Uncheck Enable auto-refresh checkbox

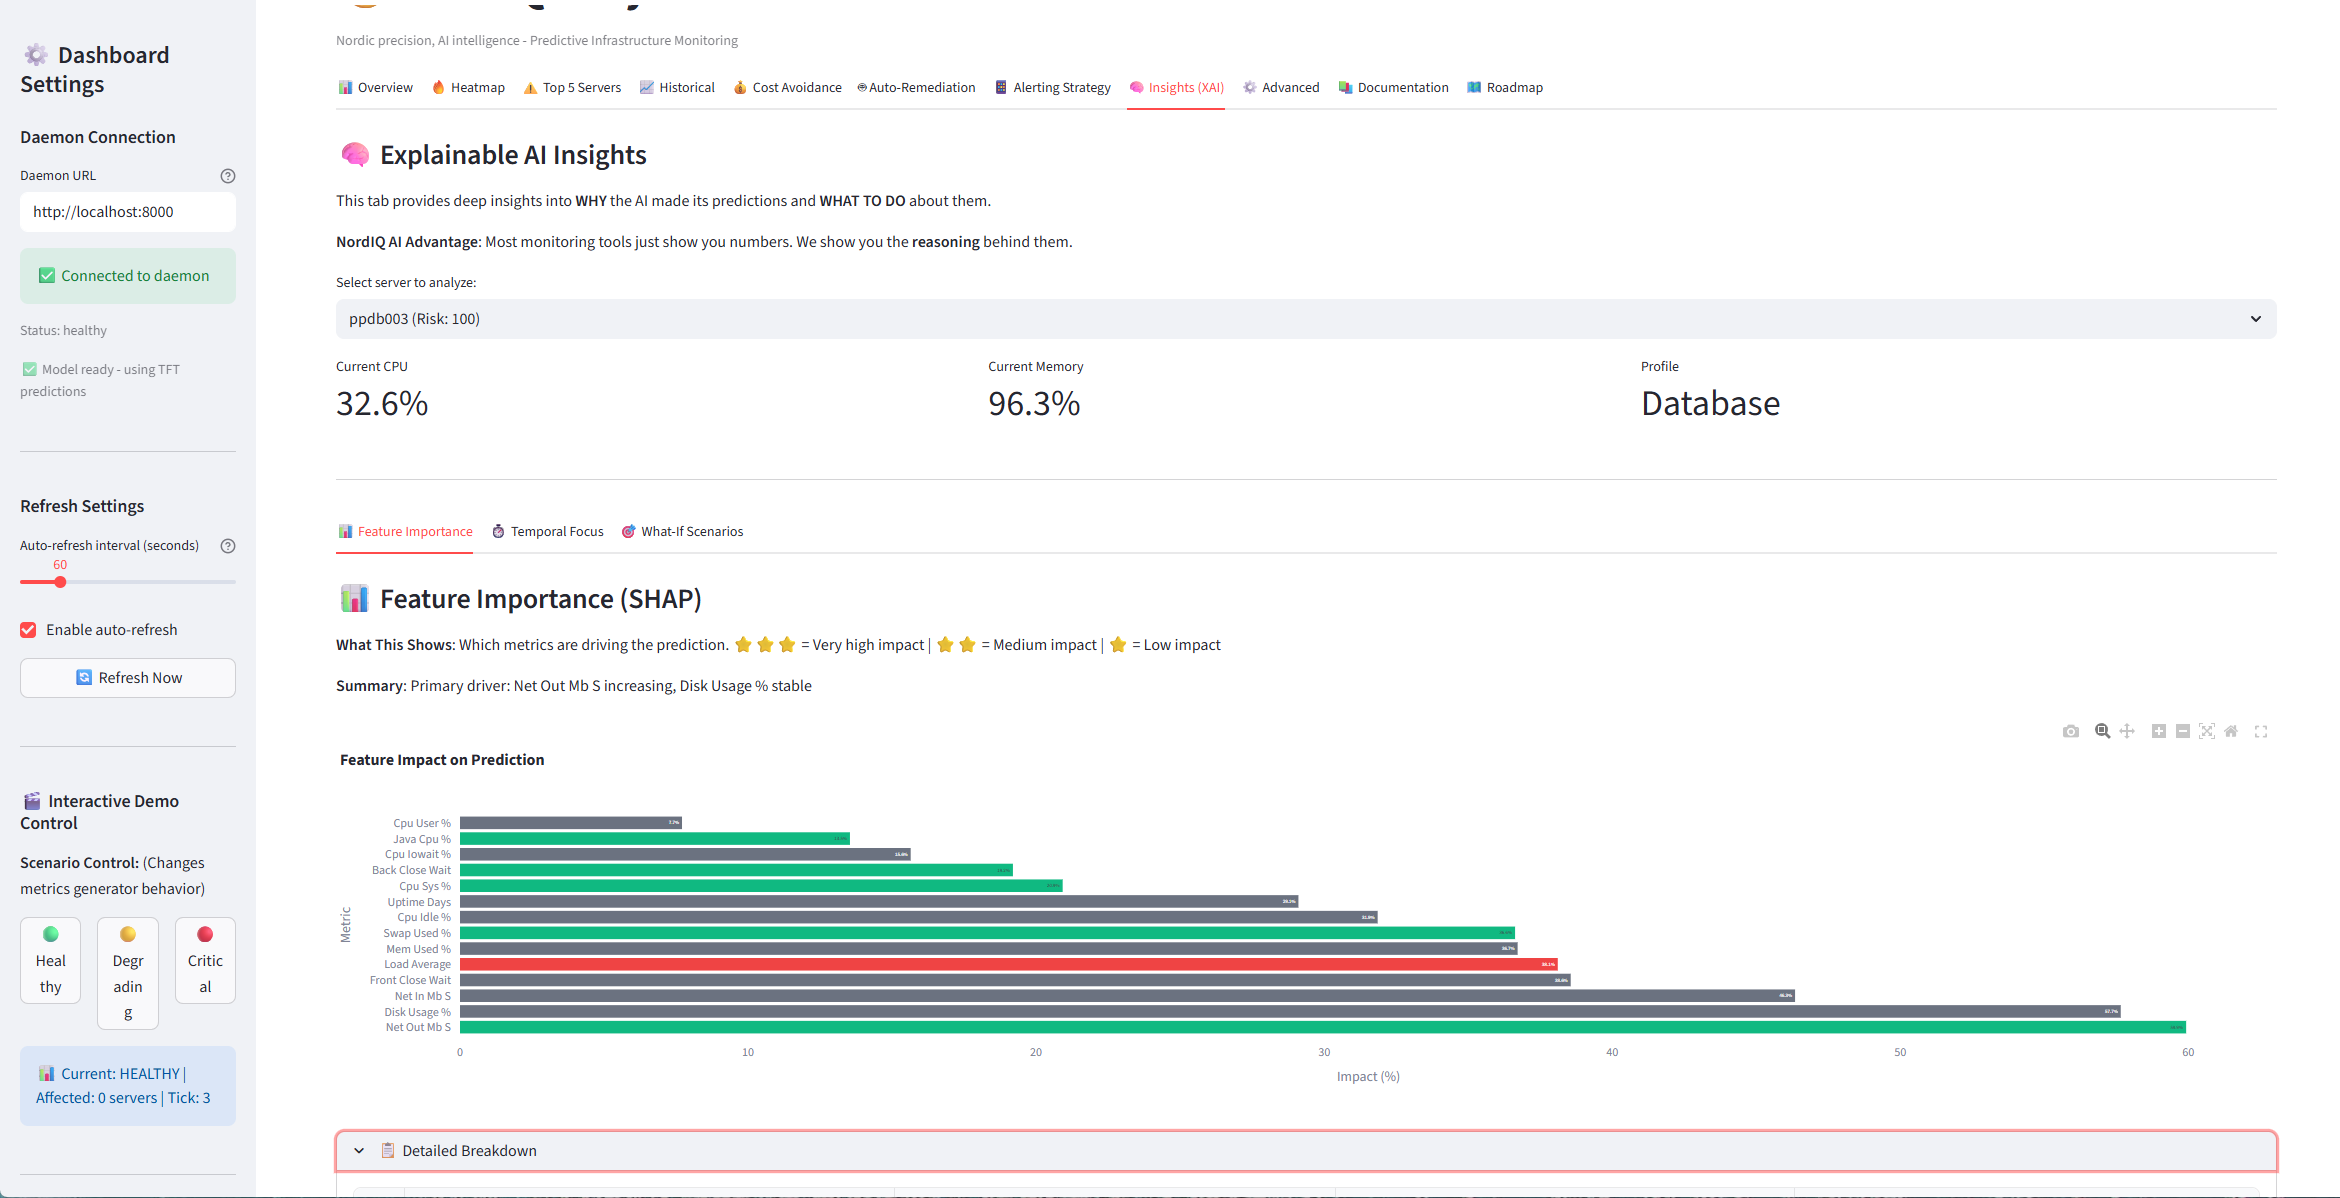[28, 630]
